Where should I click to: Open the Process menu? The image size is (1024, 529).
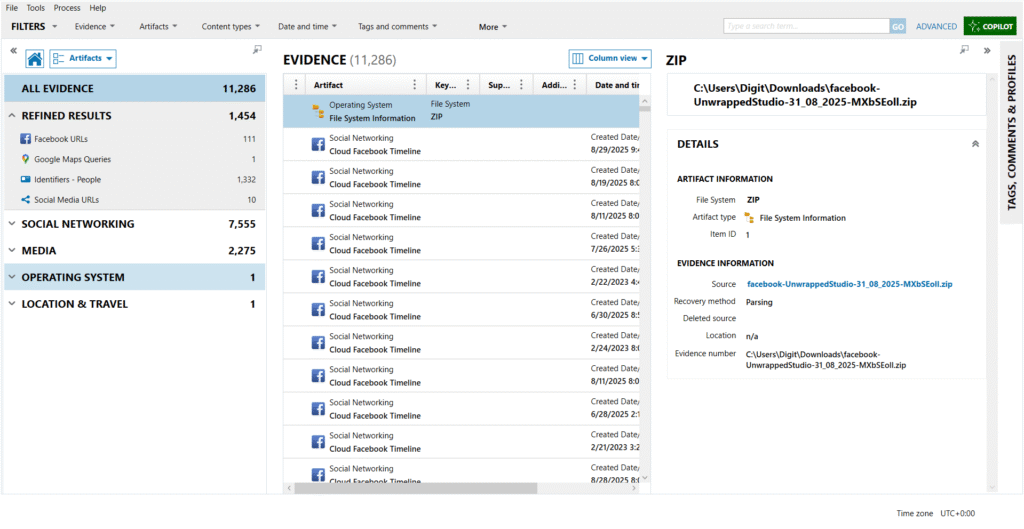click(67, 8)
